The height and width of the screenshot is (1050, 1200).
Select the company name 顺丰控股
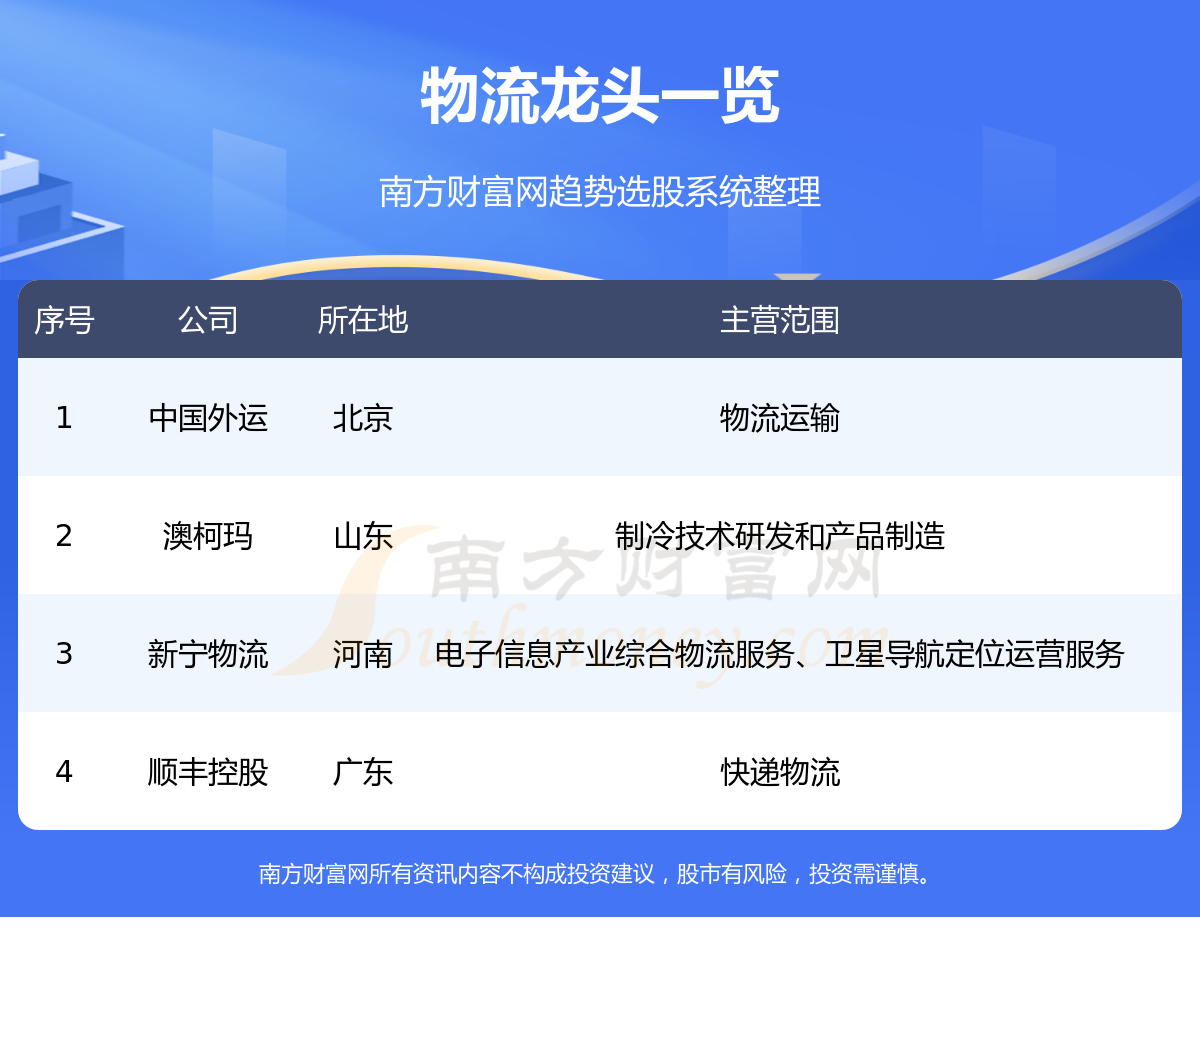pos(208,772)
